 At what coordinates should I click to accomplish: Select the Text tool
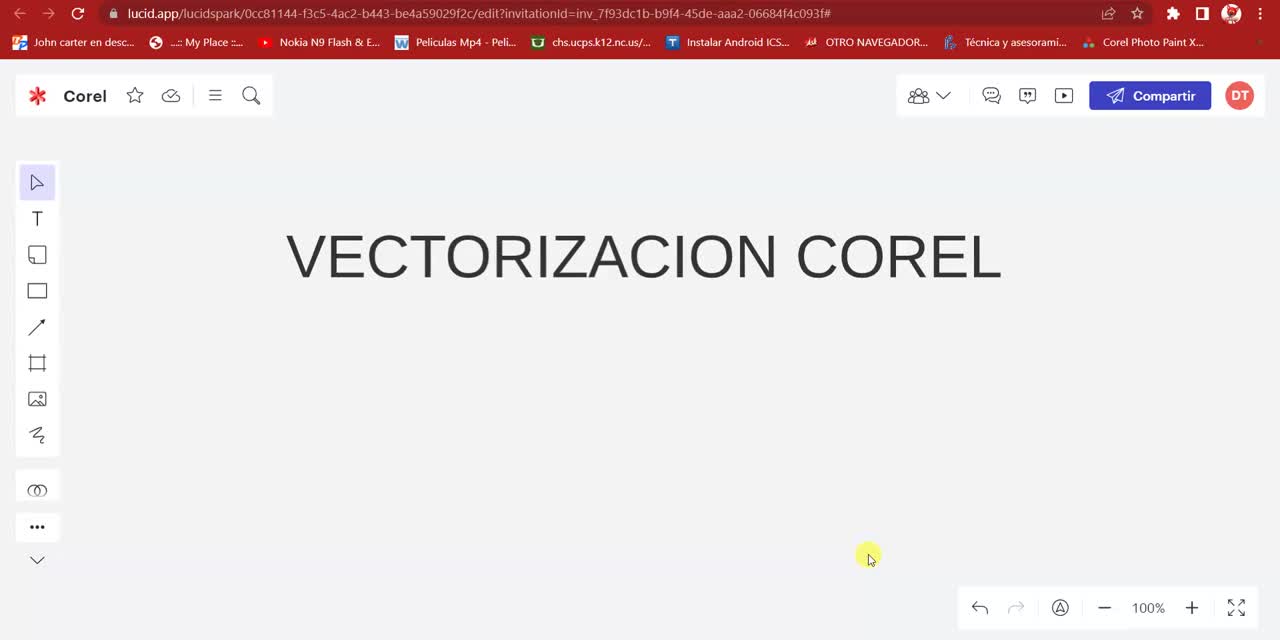coord(37,219)
